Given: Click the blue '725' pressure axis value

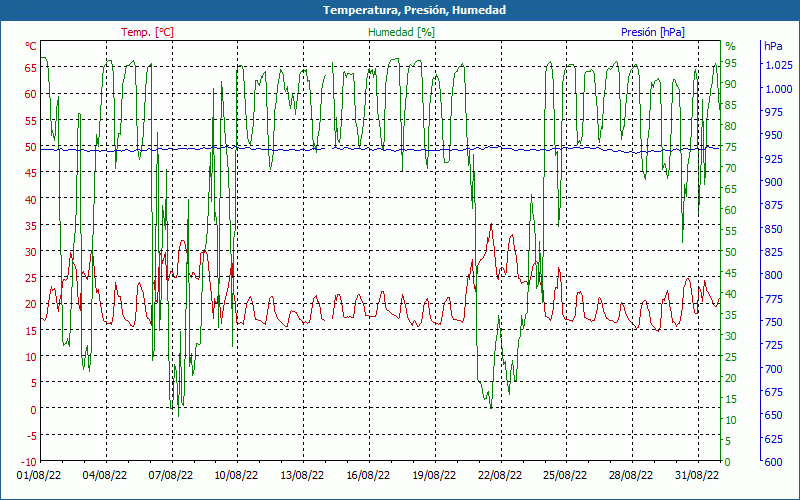Looking at the screenshot, I should 773,345.
